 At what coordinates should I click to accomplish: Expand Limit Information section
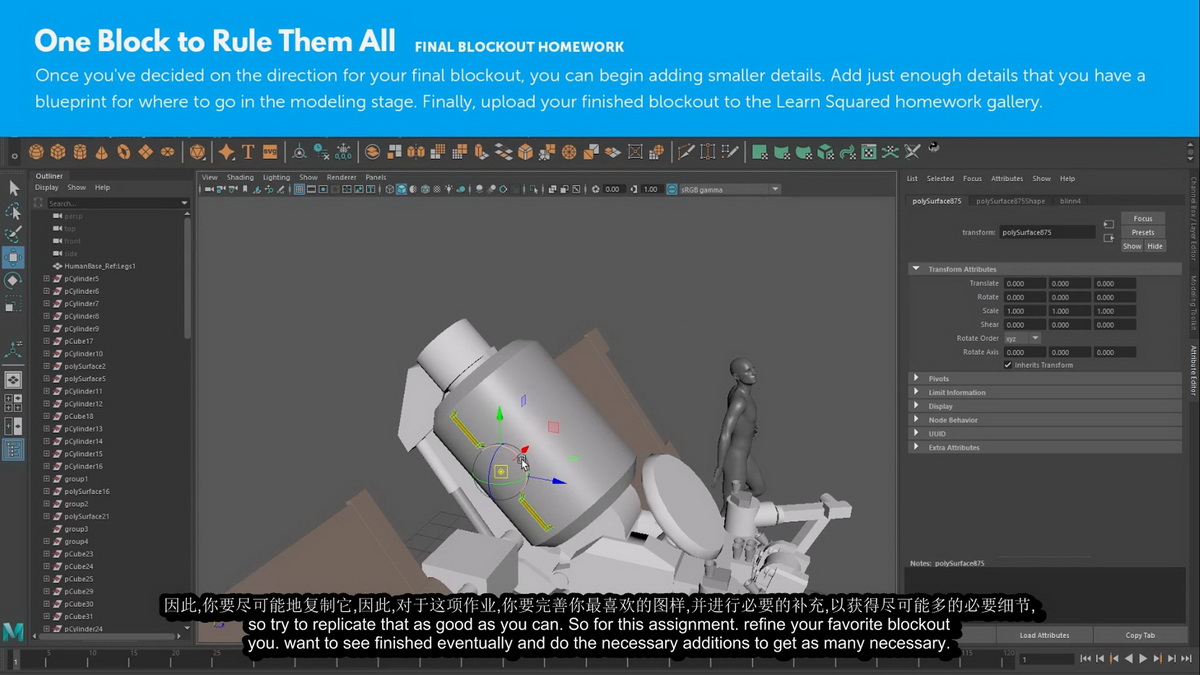[x=916, y=393]
